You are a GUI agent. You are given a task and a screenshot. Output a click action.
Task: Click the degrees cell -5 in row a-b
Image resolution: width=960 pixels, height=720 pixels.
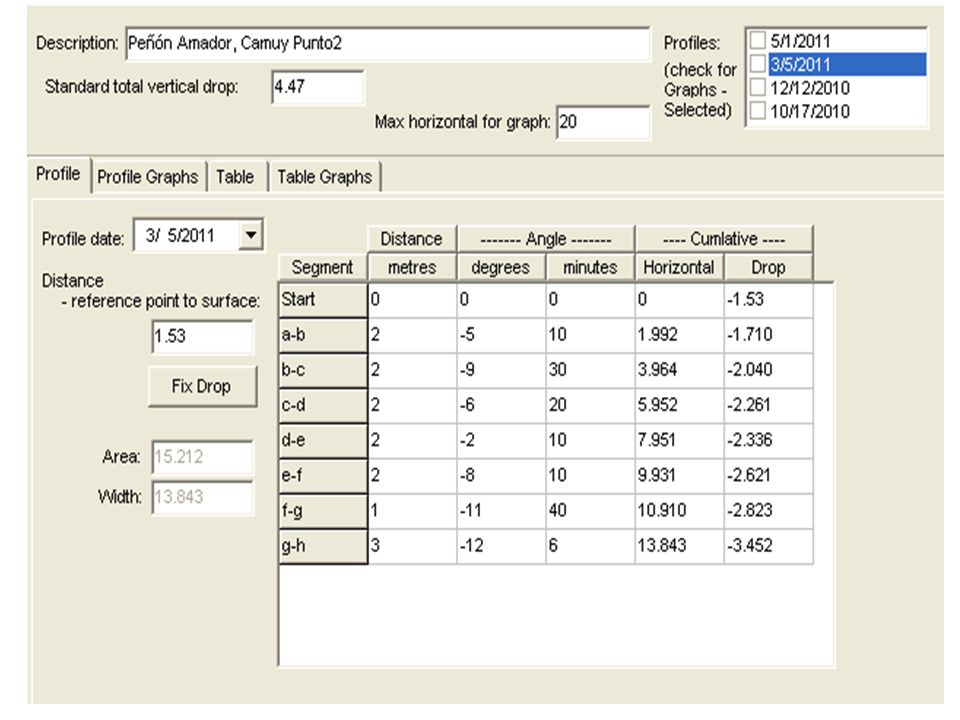pos(501,335)
